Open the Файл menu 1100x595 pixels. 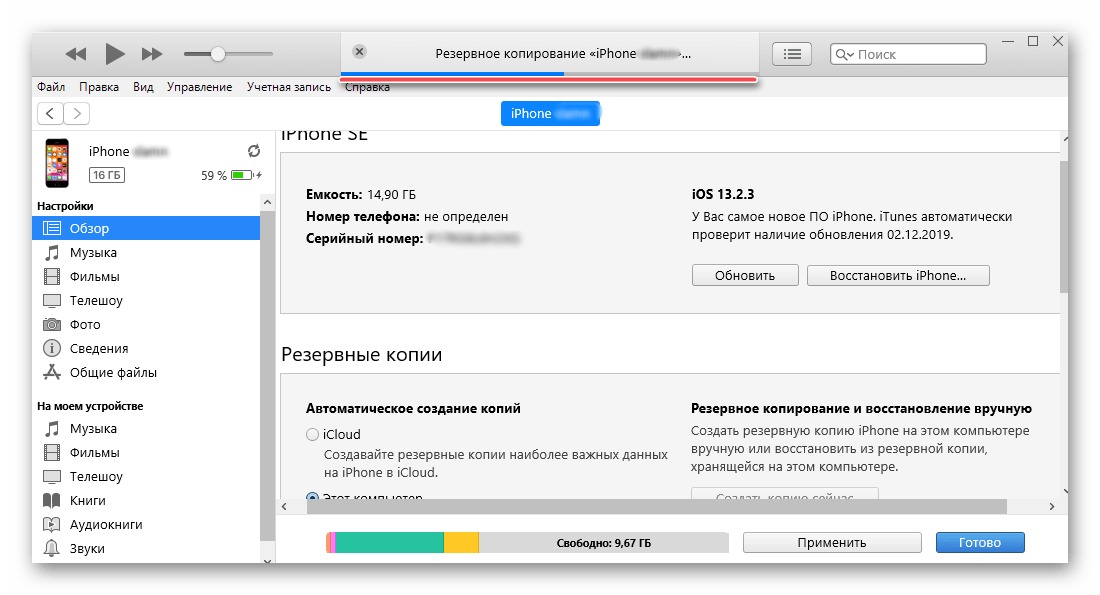pyautogui.click(x=51, y=87)
